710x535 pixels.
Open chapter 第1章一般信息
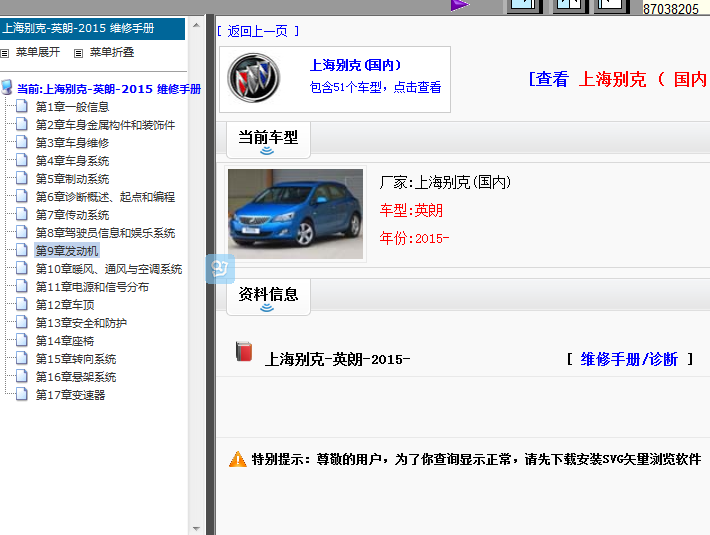[72, 107]
